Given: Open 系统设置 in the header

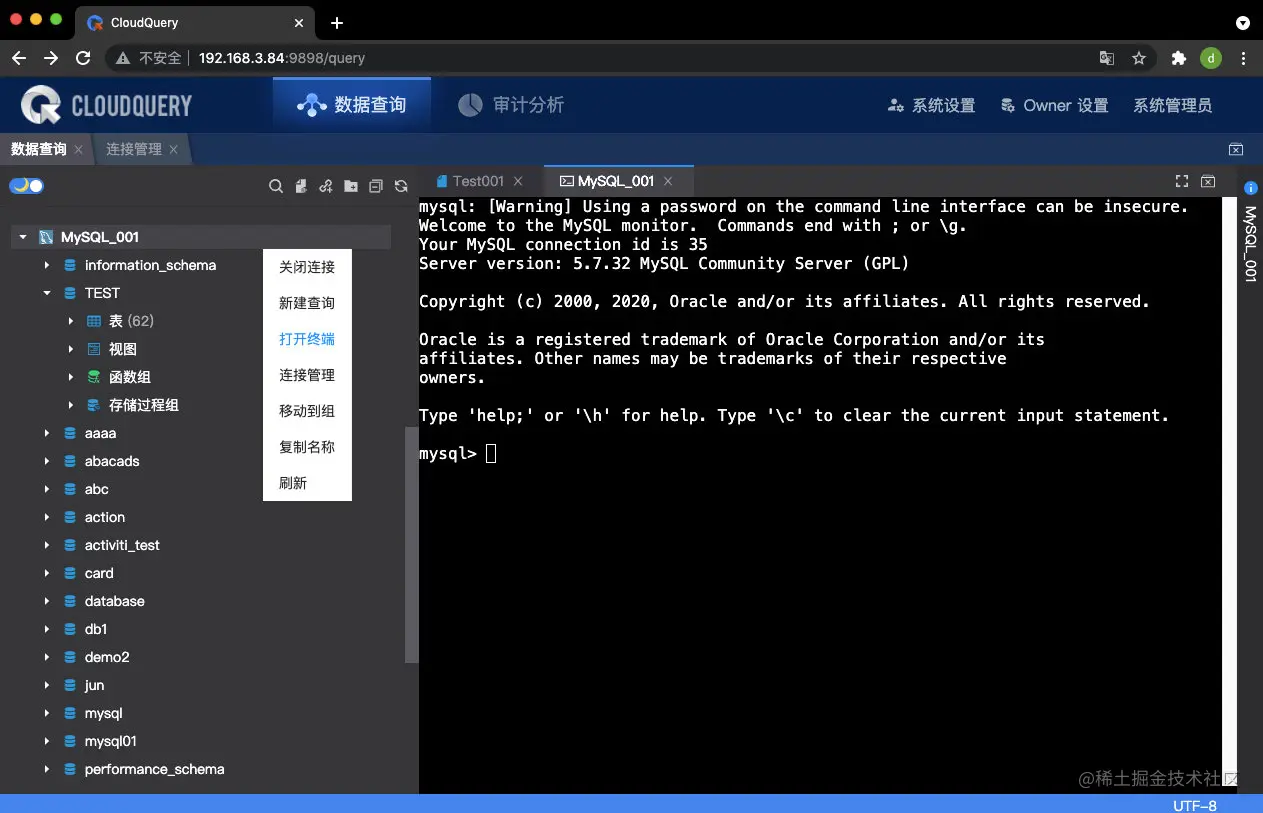Looking at the screenshot, I should 931,105.
